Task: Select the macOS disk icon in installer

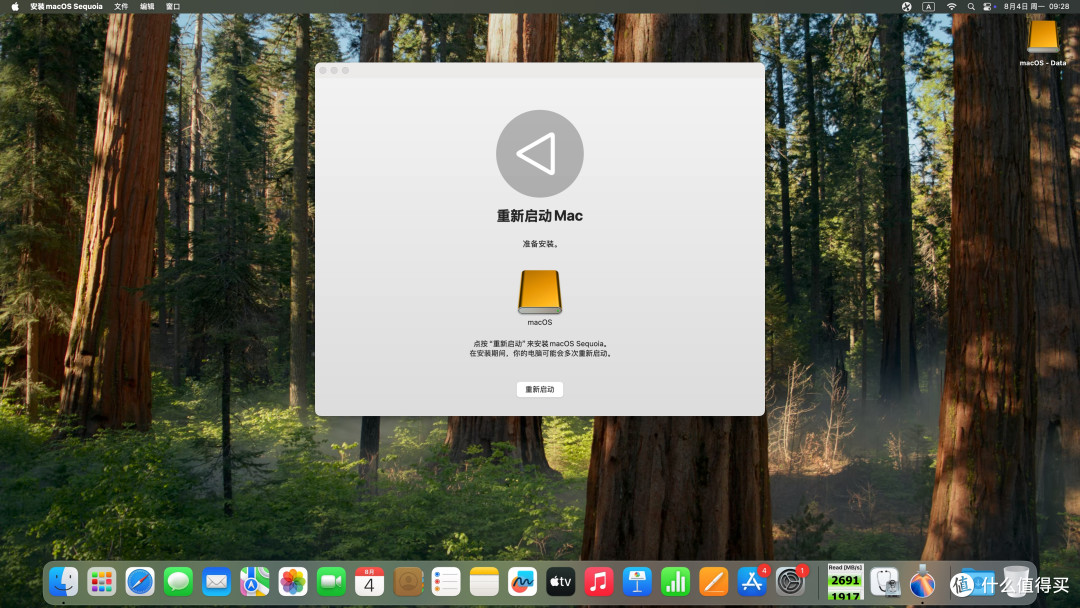Action: (539, 292)
